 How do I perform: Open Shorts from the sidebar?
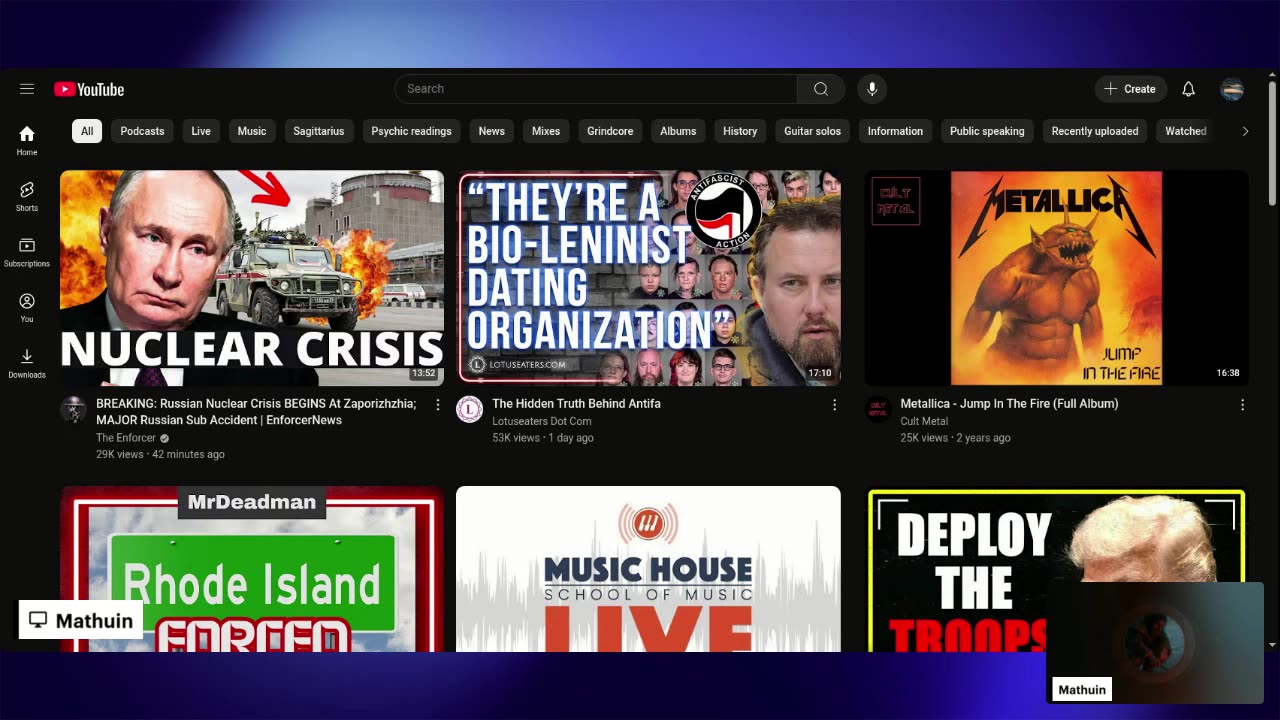pos(27,196)
